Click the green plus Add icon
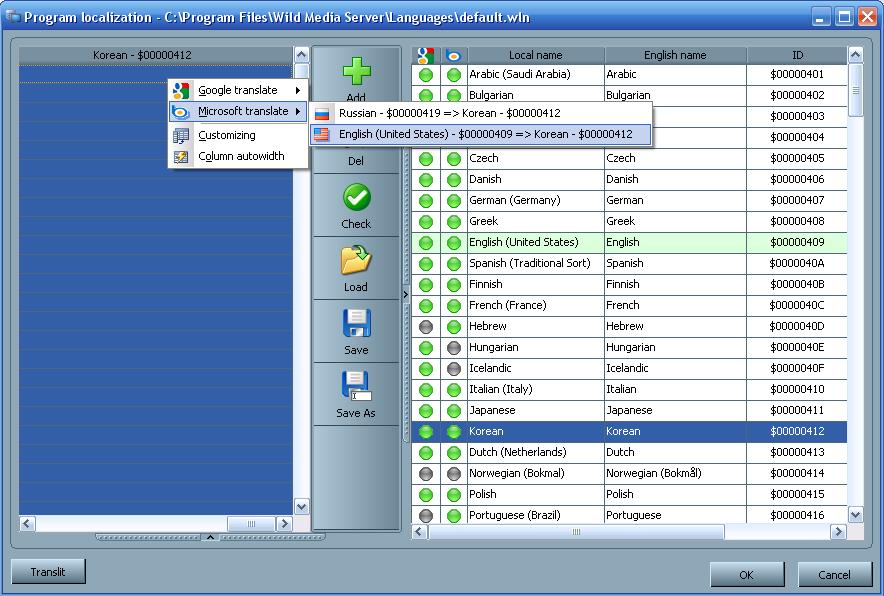 (356, 73)
